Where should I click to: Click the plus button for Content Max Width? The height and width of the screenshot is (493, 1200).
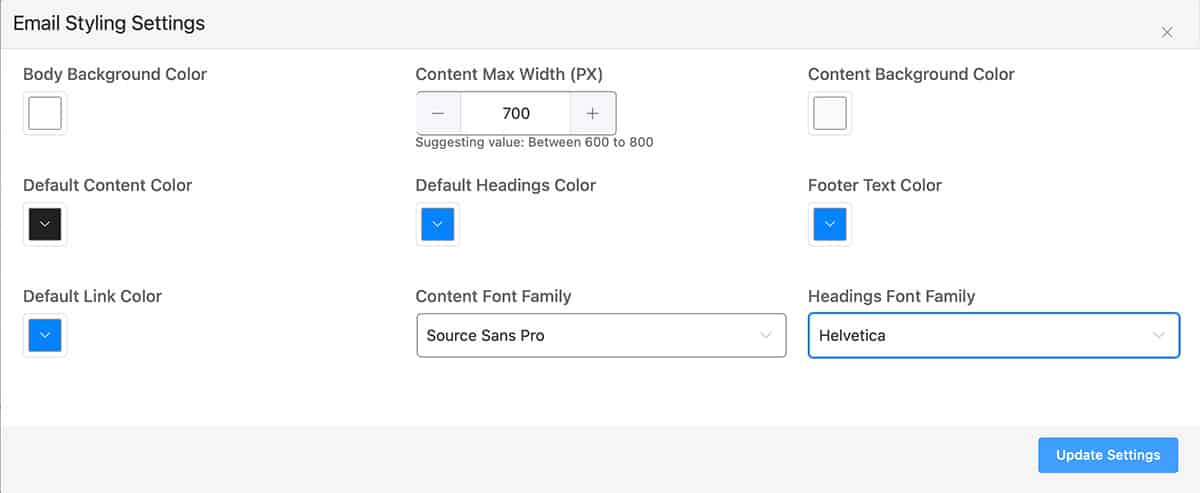coord(593,113)
